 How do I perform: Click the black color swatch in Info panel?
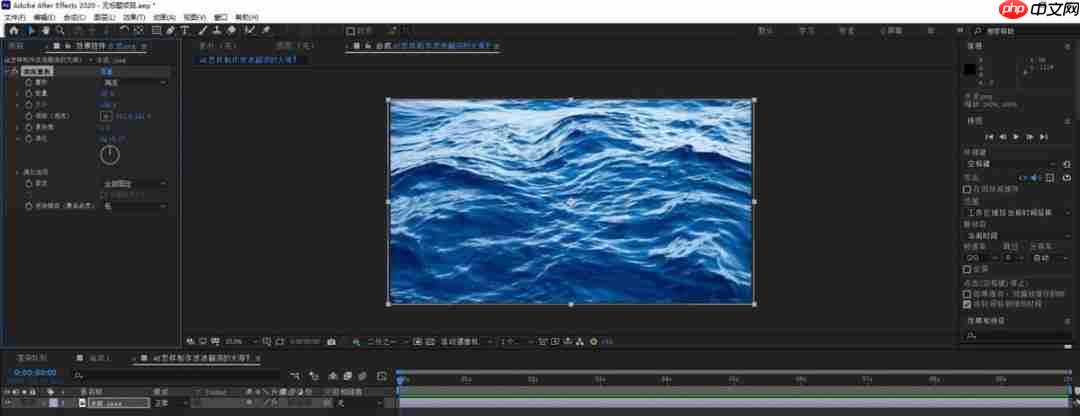pyautogui.click(x=970, y=69)
